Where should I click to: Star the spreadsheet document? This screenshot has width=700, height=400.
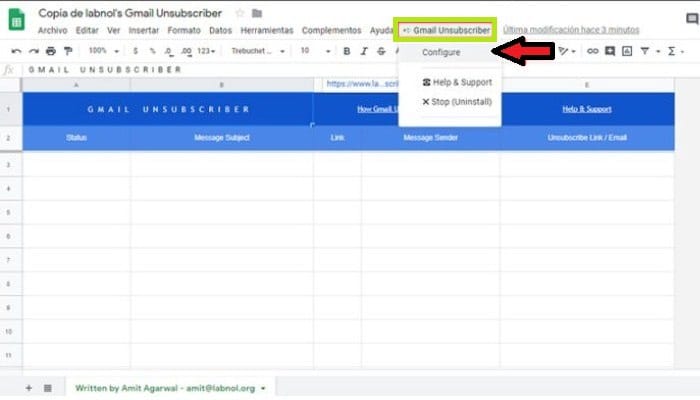pos(240,13)
